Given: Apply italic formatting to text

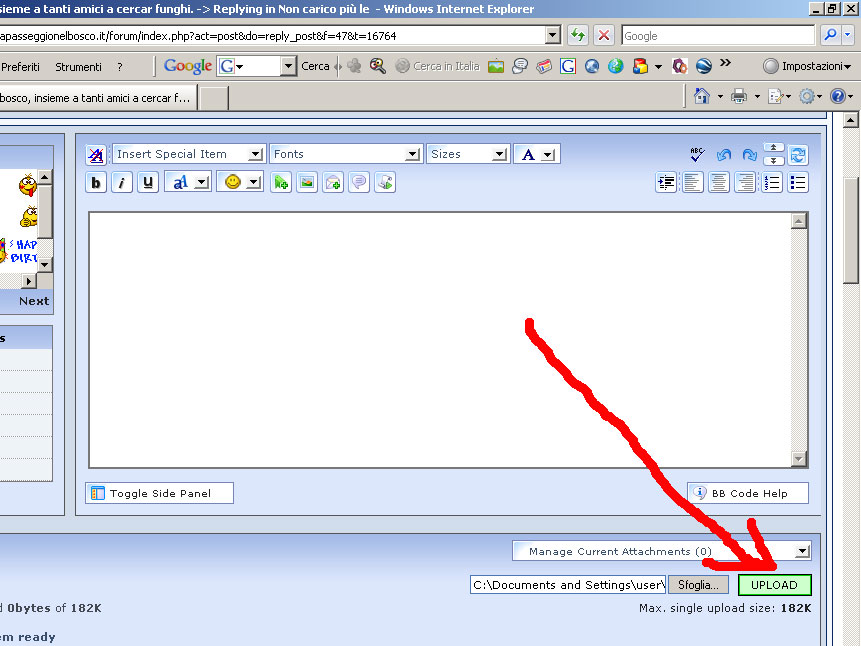Looking at the screenshot, I should click(122, 182).
